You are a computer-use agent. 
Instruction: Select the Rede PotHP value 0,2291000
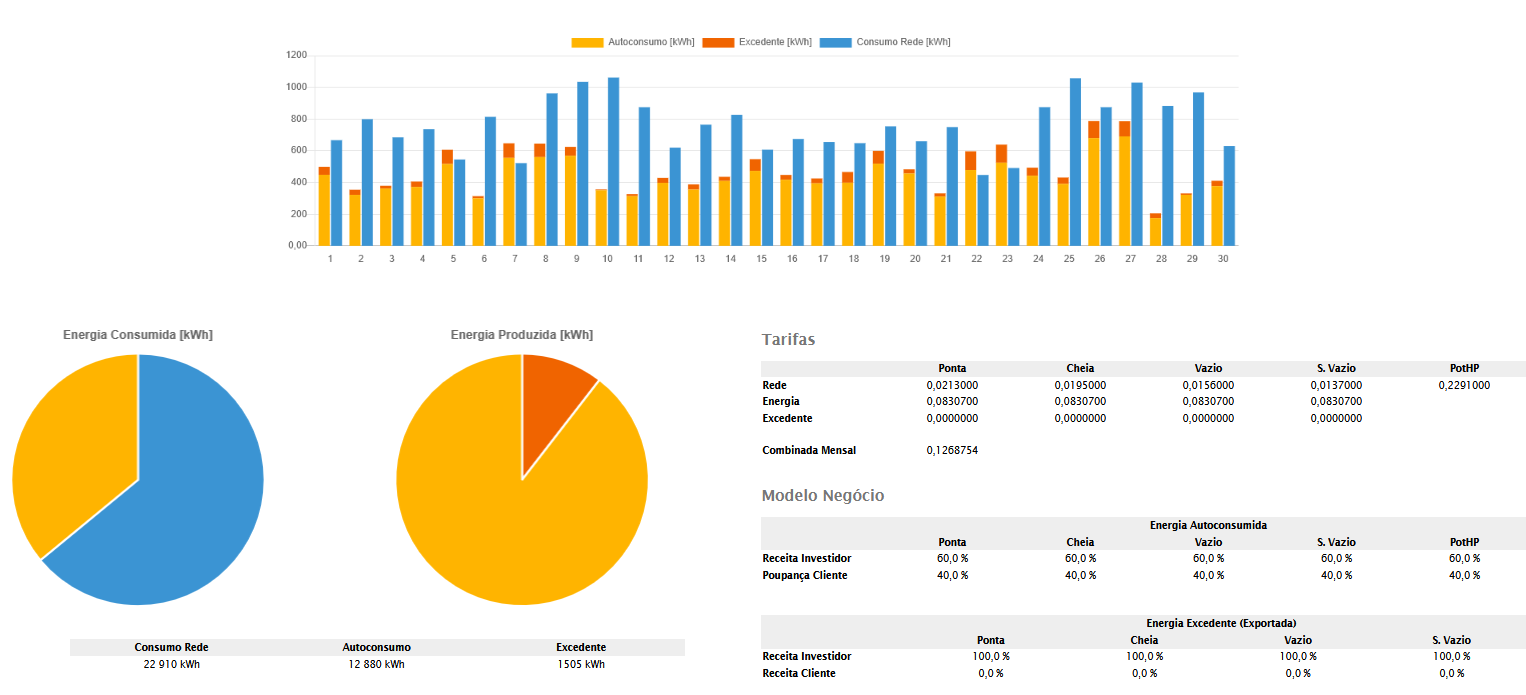pos(1464,385)
